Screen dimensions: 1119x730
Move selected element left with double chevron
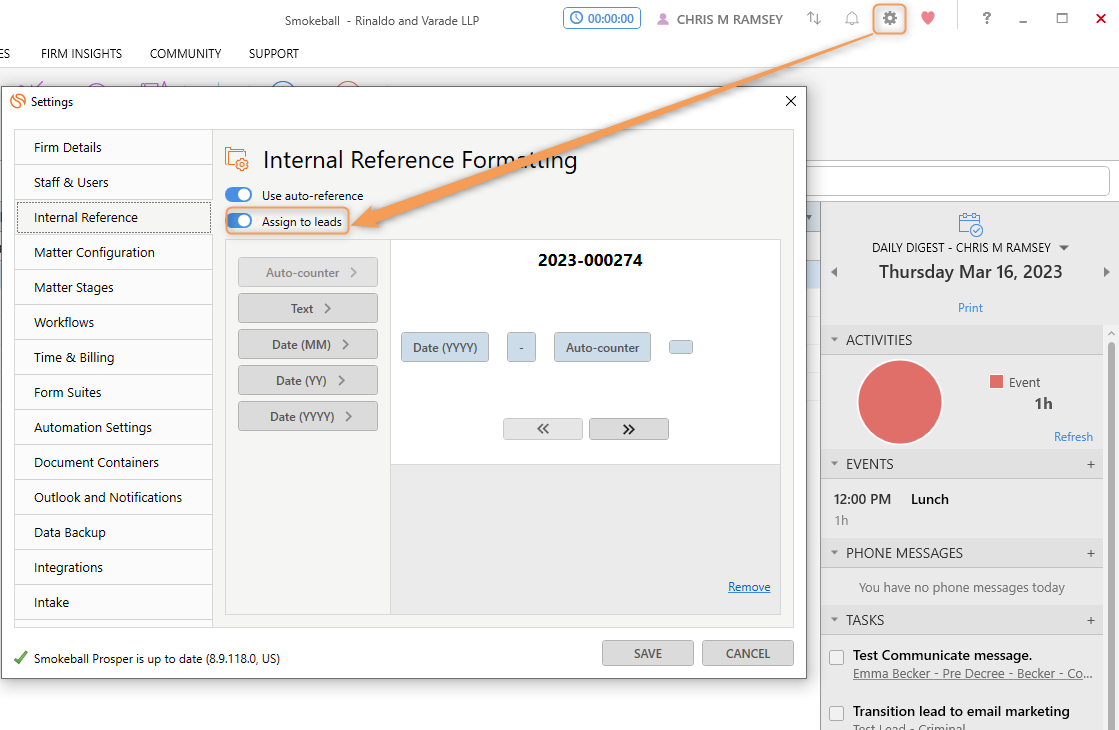tap(542, 429)
